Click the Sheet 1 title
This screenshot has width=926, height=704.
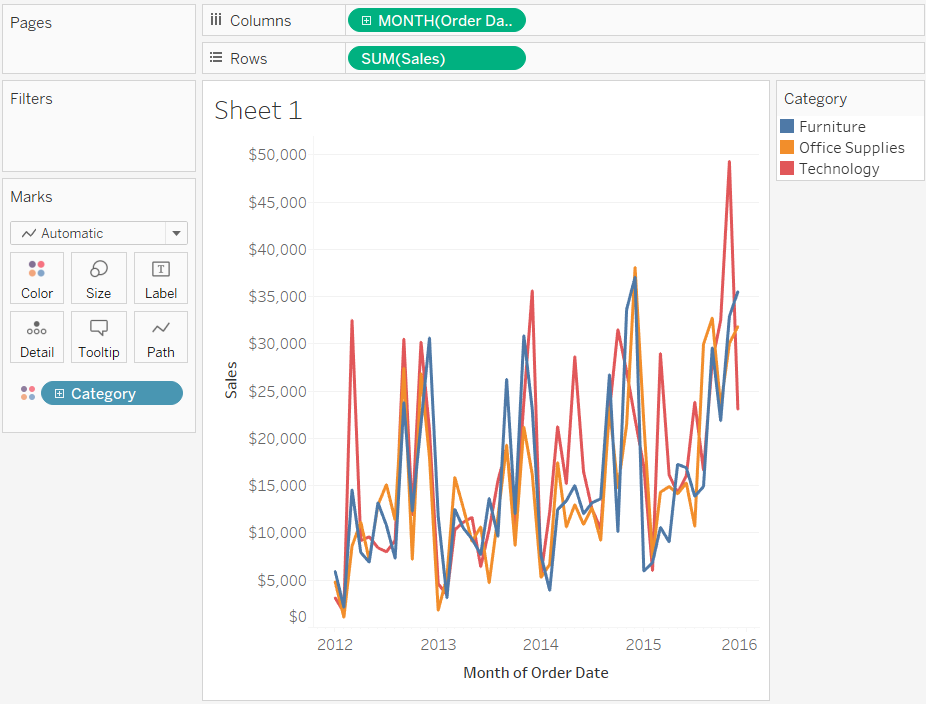click(x=258, y=110)
